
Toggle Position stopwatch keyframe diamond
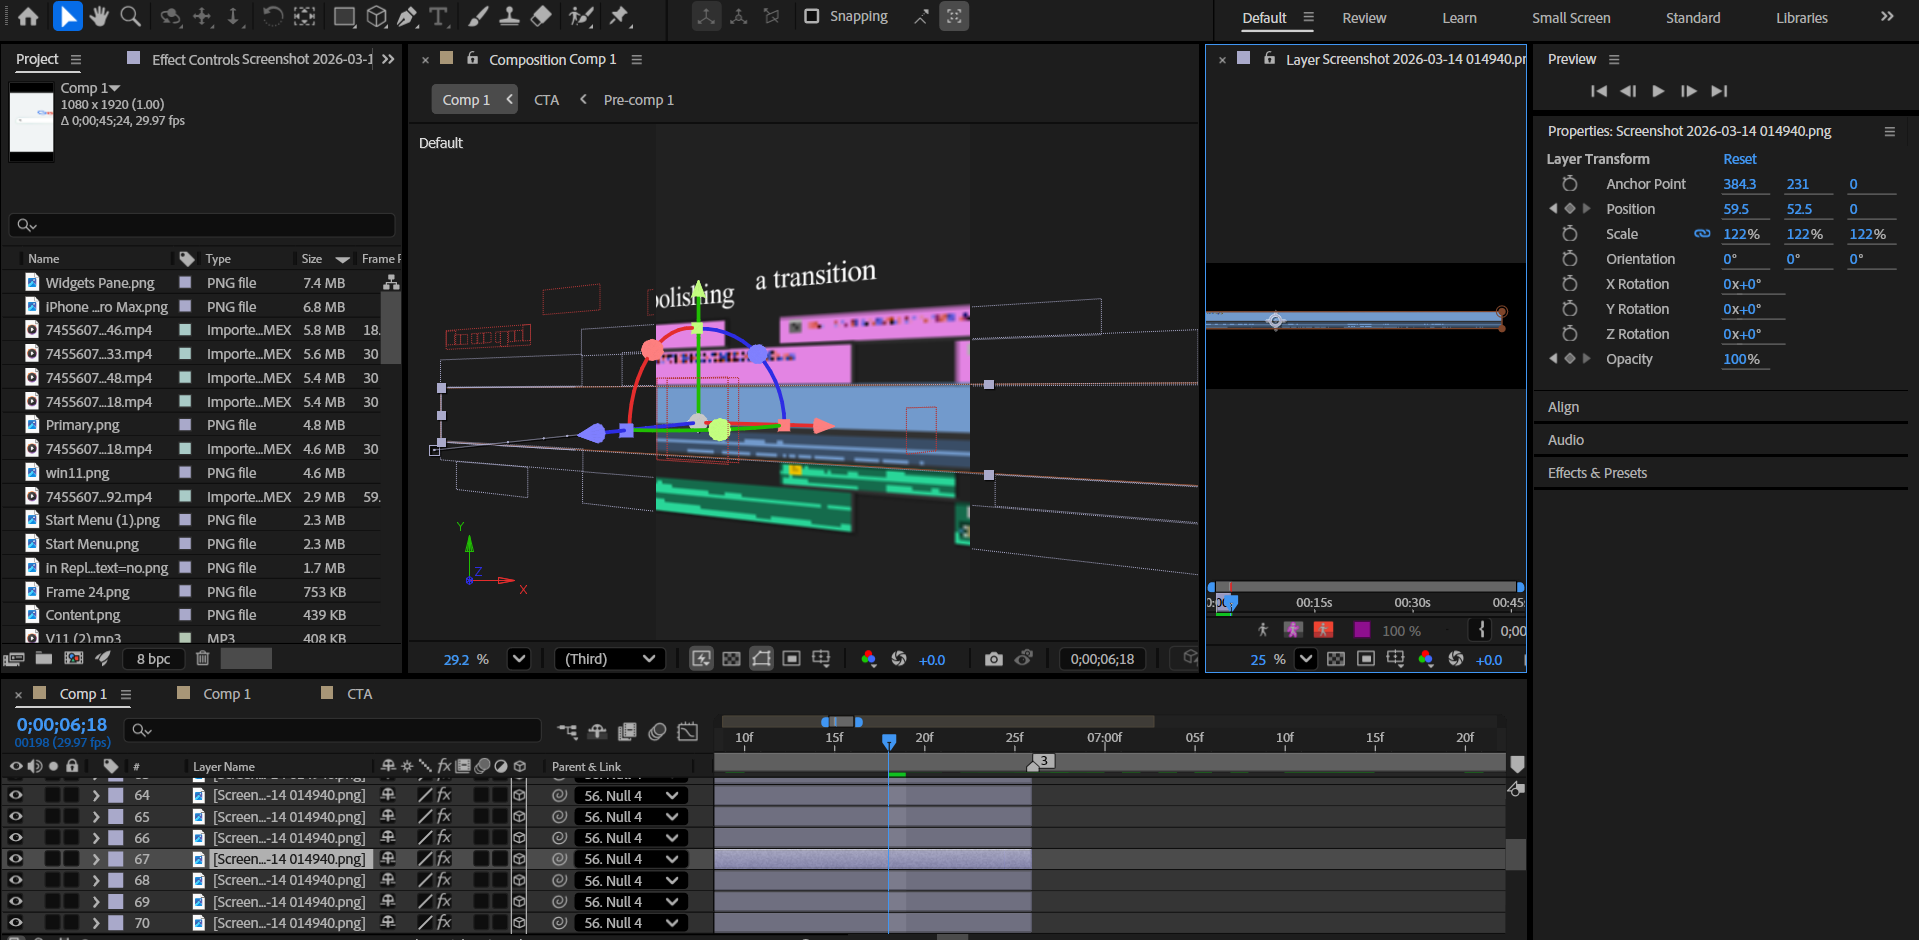[x=1569, y=209]
